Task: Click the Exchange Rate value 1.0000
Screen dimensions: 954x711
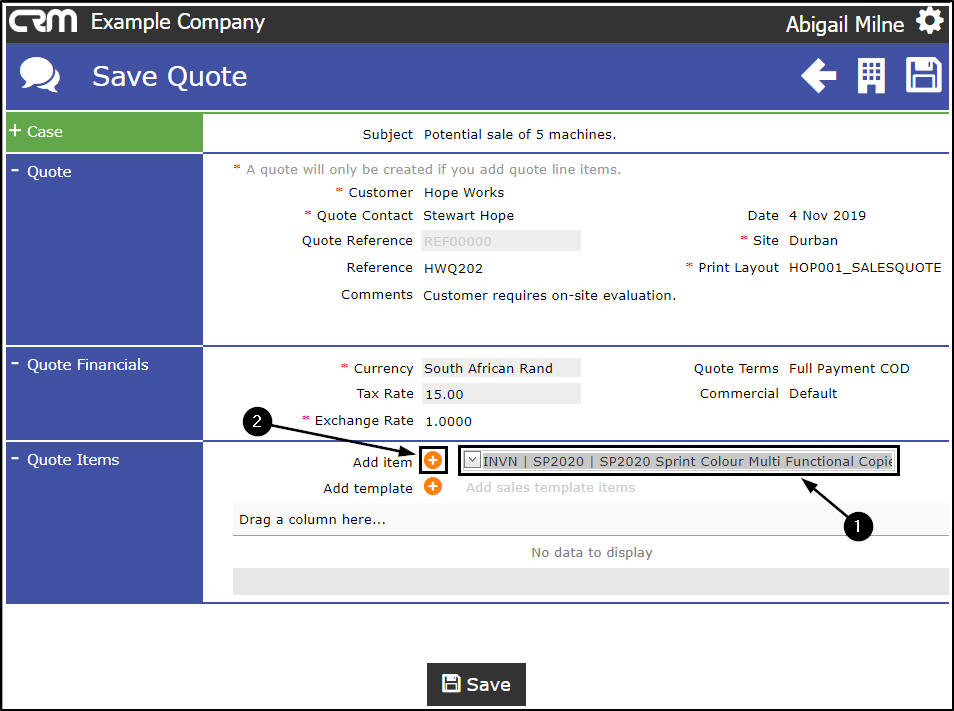Action: point(448,421)
